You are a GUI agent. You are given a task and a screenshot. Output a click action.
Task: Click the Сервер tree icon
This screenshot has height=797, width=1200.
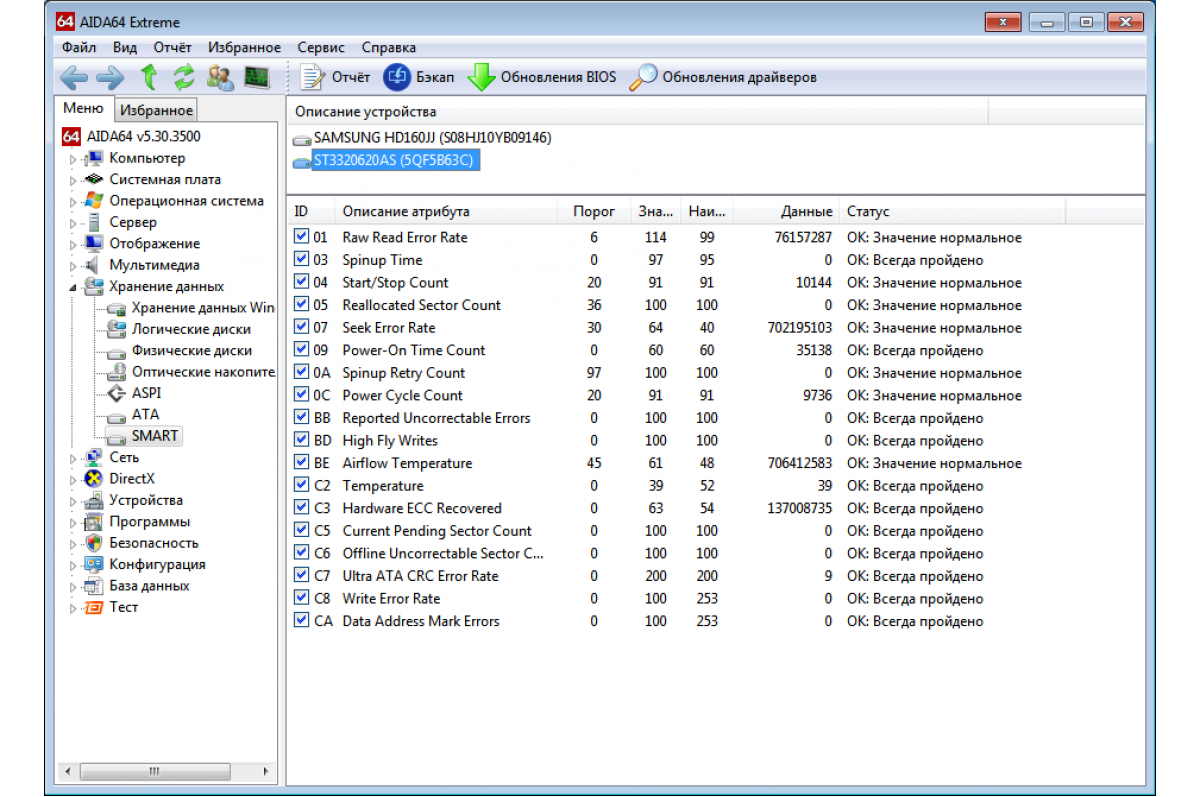coord(94,222)
